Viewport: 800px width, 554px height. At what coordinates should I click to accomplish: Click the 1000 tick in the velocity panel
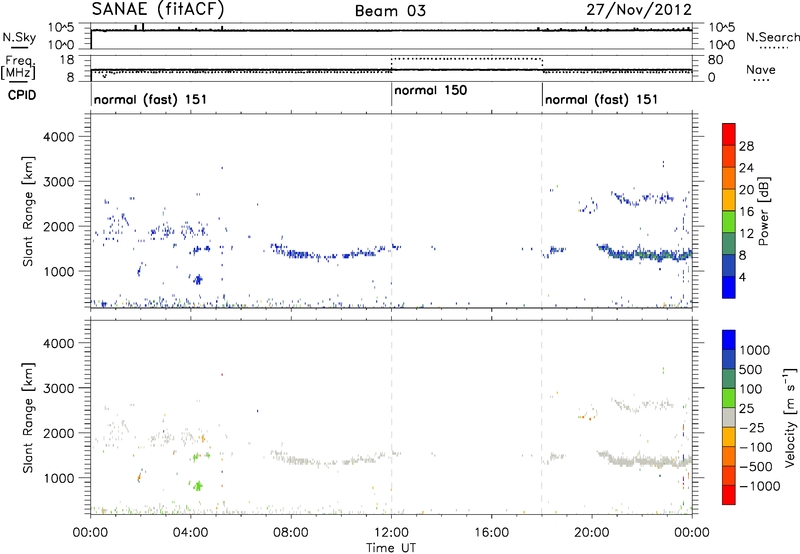point(59,478)
